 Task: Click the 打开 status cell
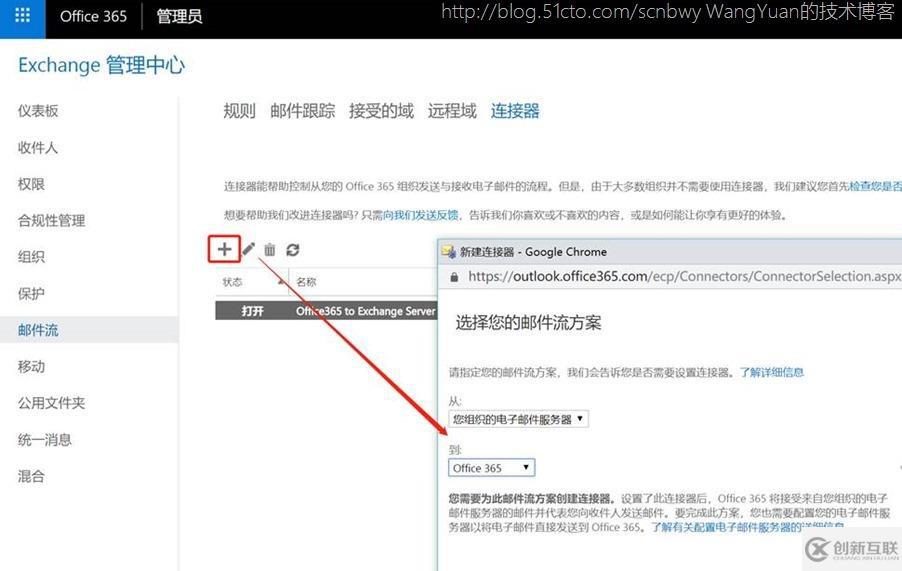coord(253,311)
